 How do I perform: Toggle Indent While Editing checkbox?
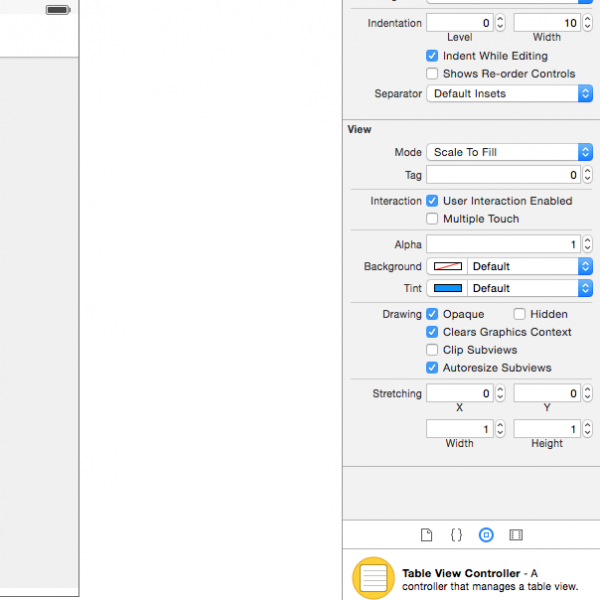[432, 56]
